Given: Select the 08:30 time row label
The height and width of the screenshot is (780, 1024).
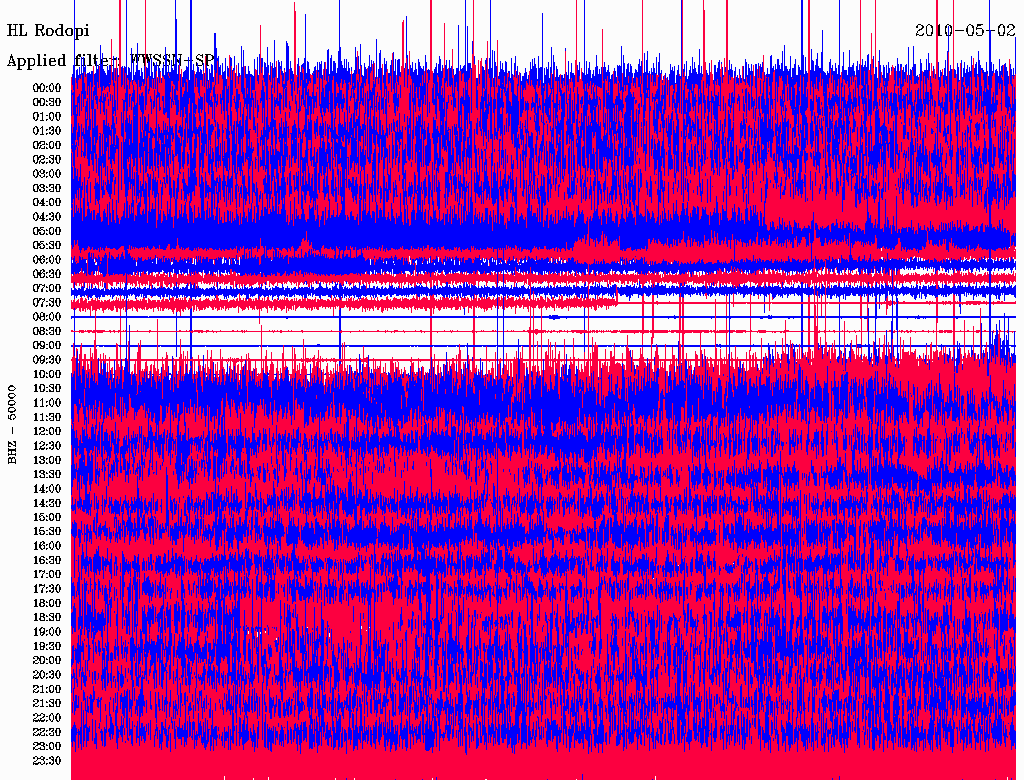Looking at the screenshot, I should click(47, 331).
